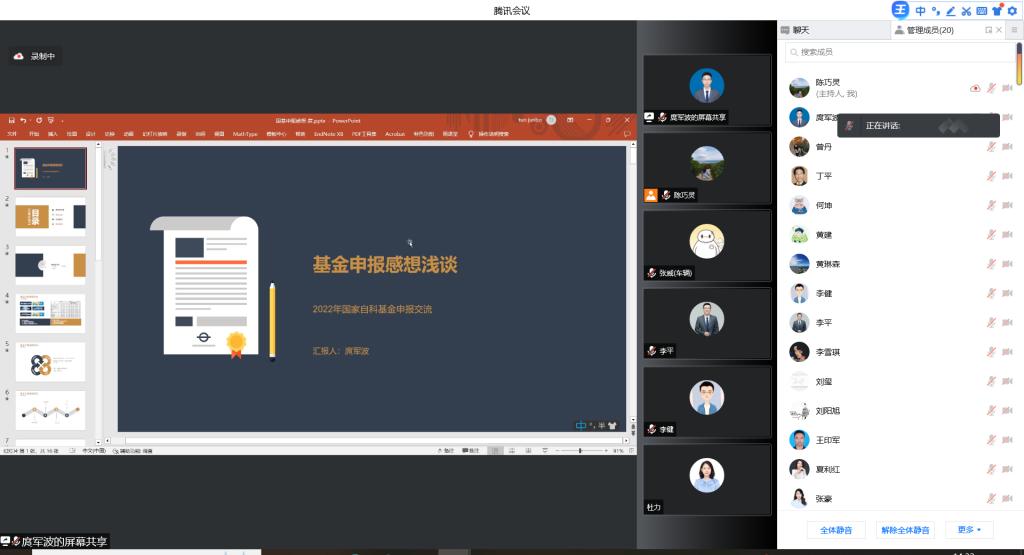Click the IME settings gear icon
Screen dimensions: 1024x555
tap(1011, 11)
